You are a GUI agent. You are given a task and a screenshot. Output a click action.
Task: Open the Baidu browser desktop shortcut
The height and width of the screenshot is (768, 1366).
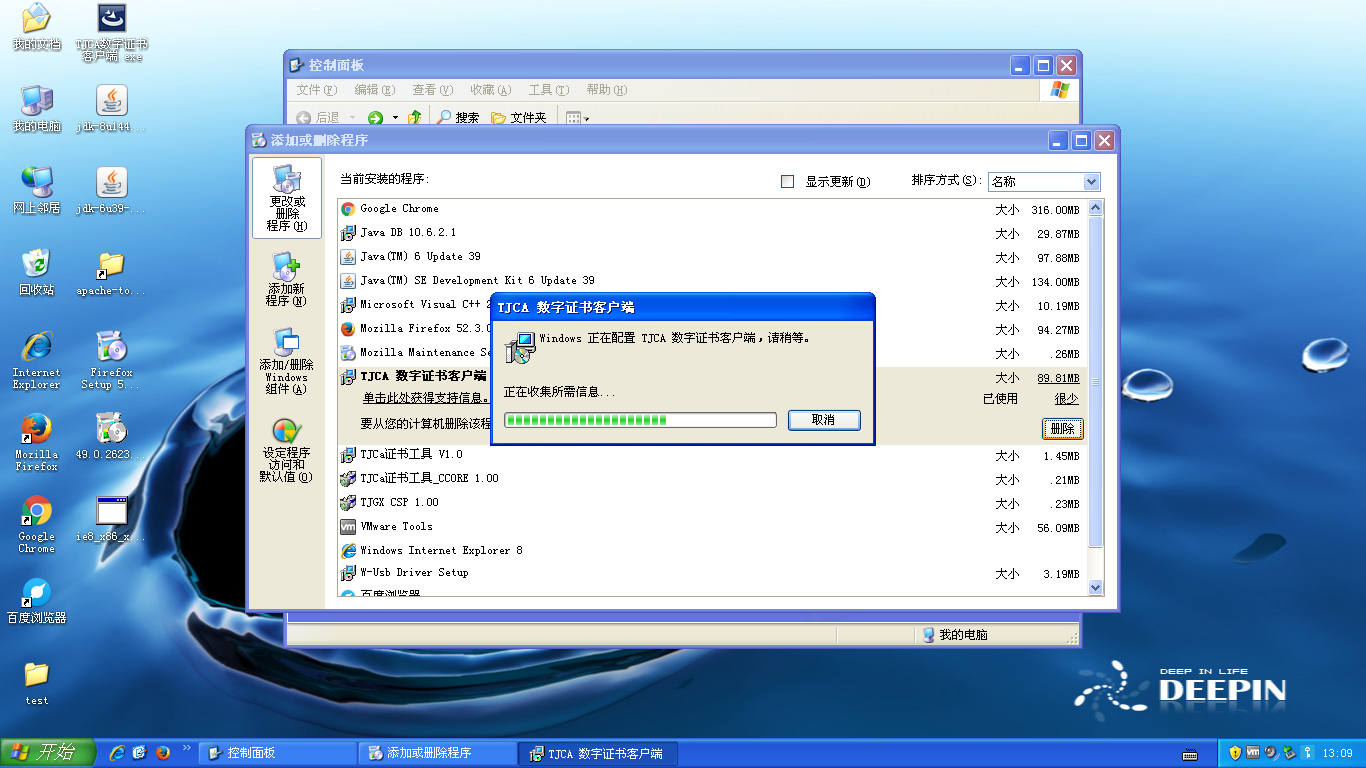[x=36, y=601]
